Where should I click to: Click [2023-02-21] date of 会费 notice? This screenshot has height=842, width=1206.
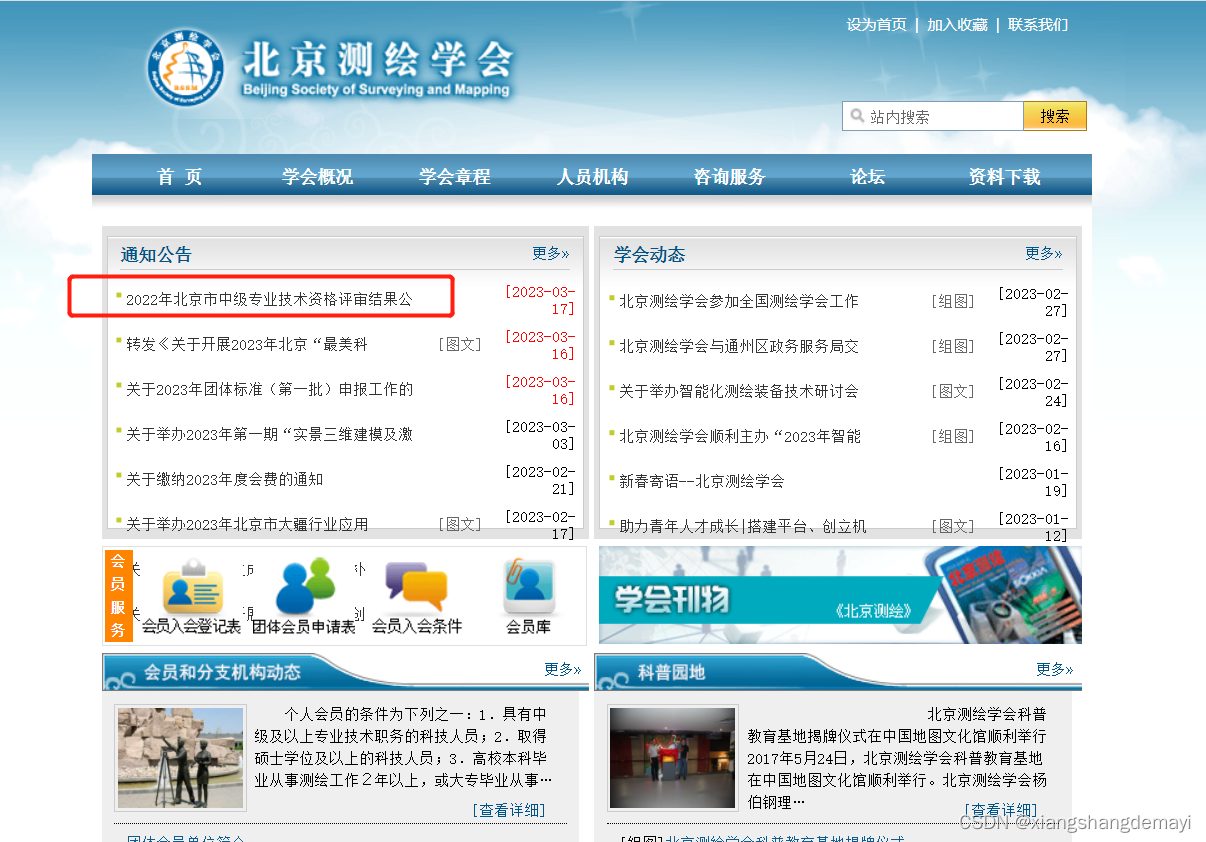coord(541,480)
